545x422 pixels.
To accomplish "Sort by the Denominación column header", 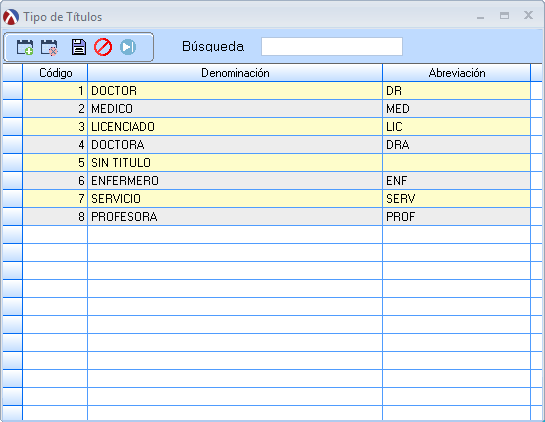I will coord(235,73).
